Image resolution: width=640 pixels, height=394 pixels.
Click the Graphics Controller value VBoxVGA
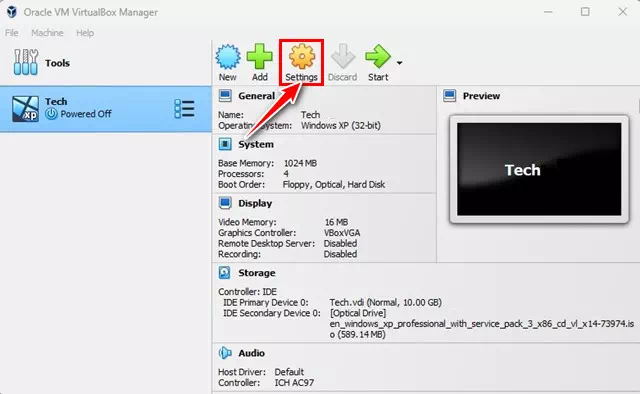point(342,233)
